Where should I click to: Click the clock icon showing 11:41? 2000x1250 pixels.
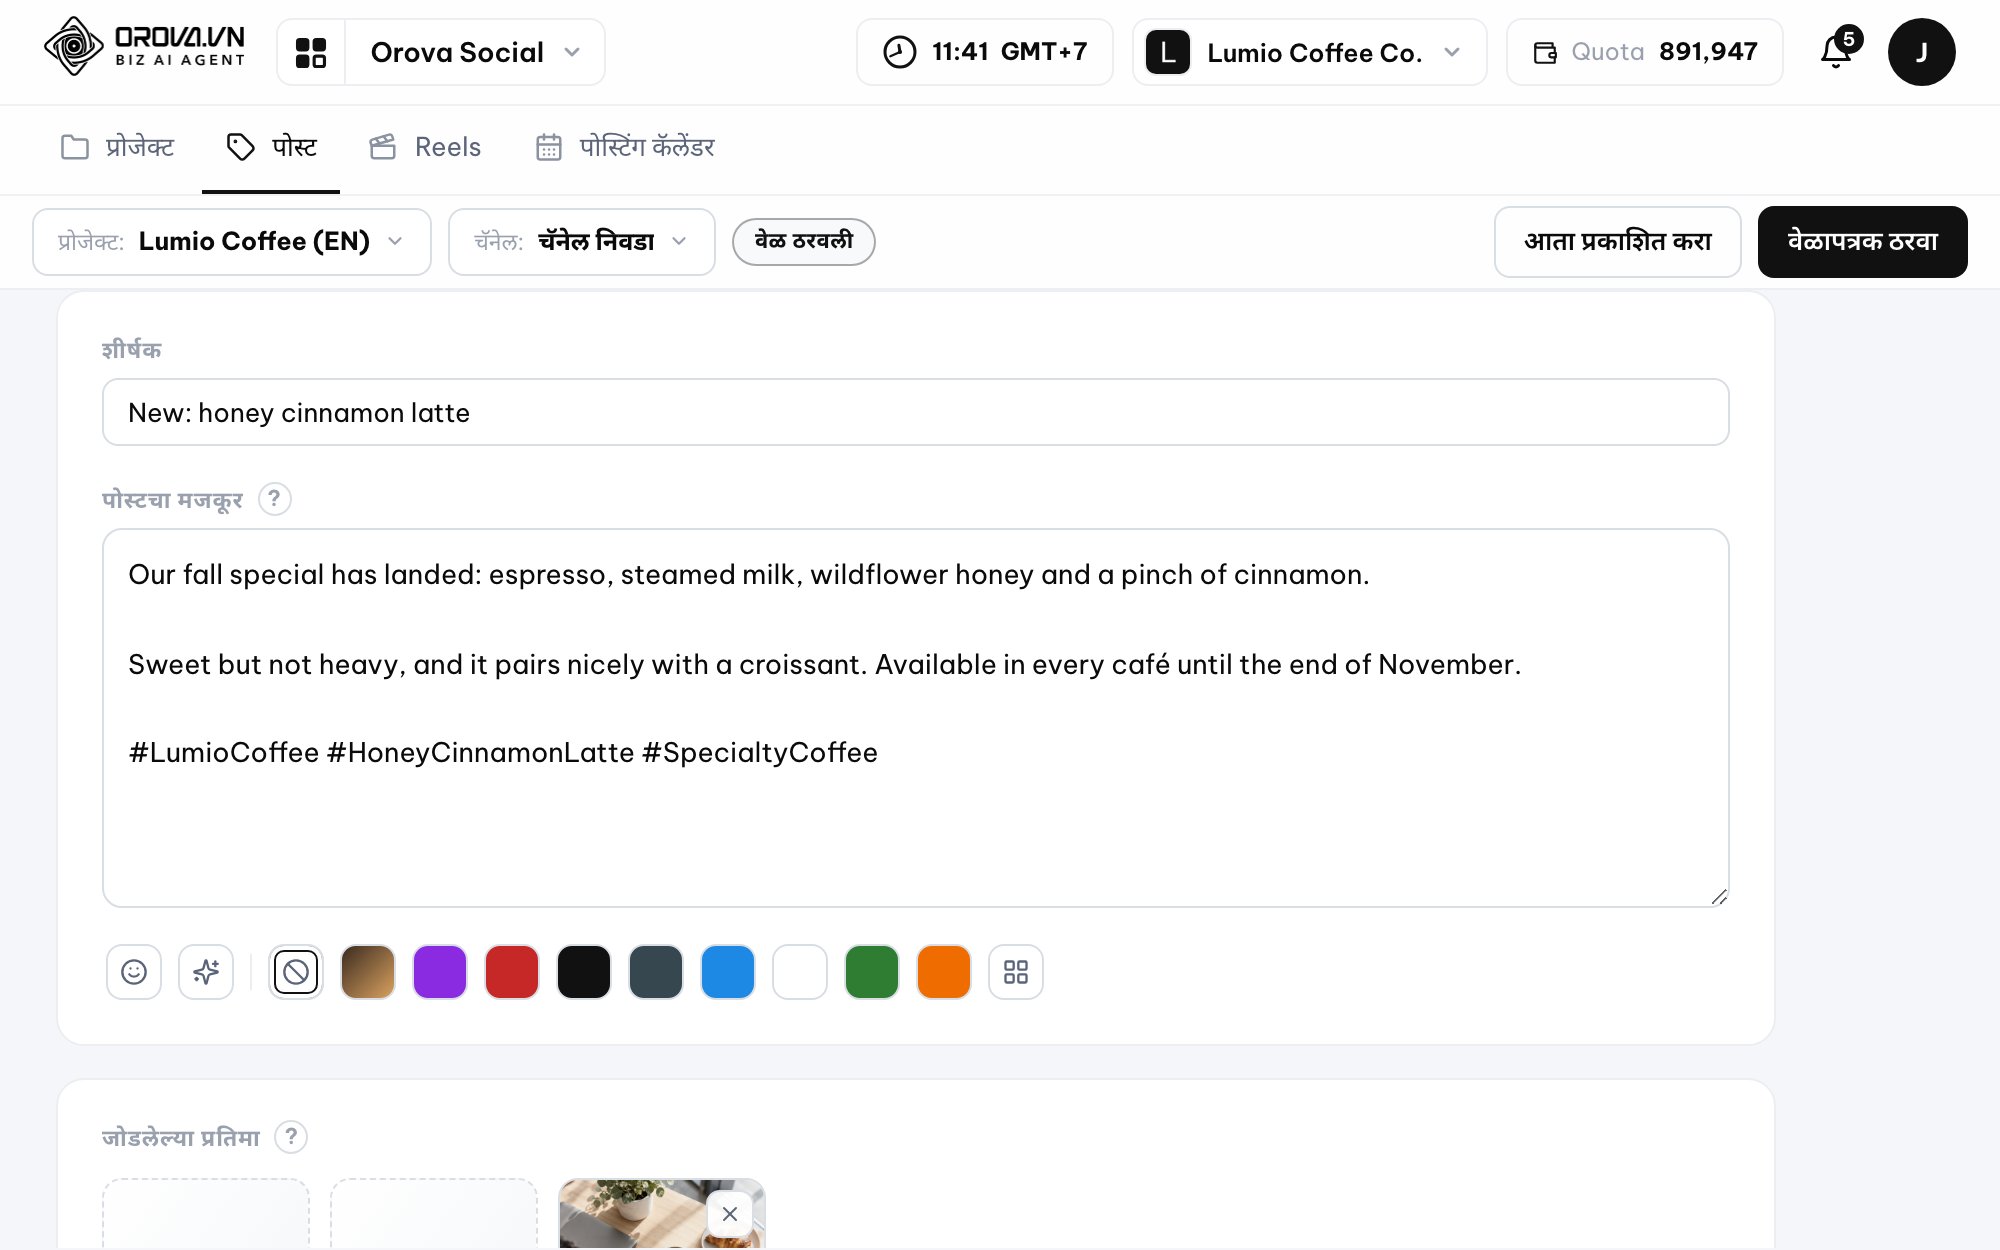(899, 52)
